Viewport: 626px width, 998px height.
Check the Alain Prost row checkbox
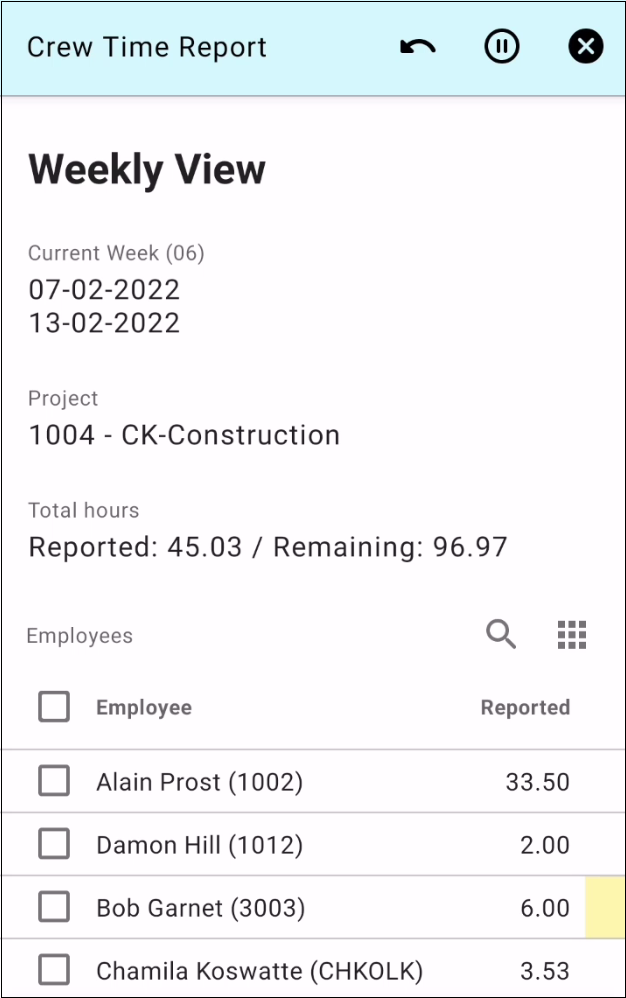[54, 781]
